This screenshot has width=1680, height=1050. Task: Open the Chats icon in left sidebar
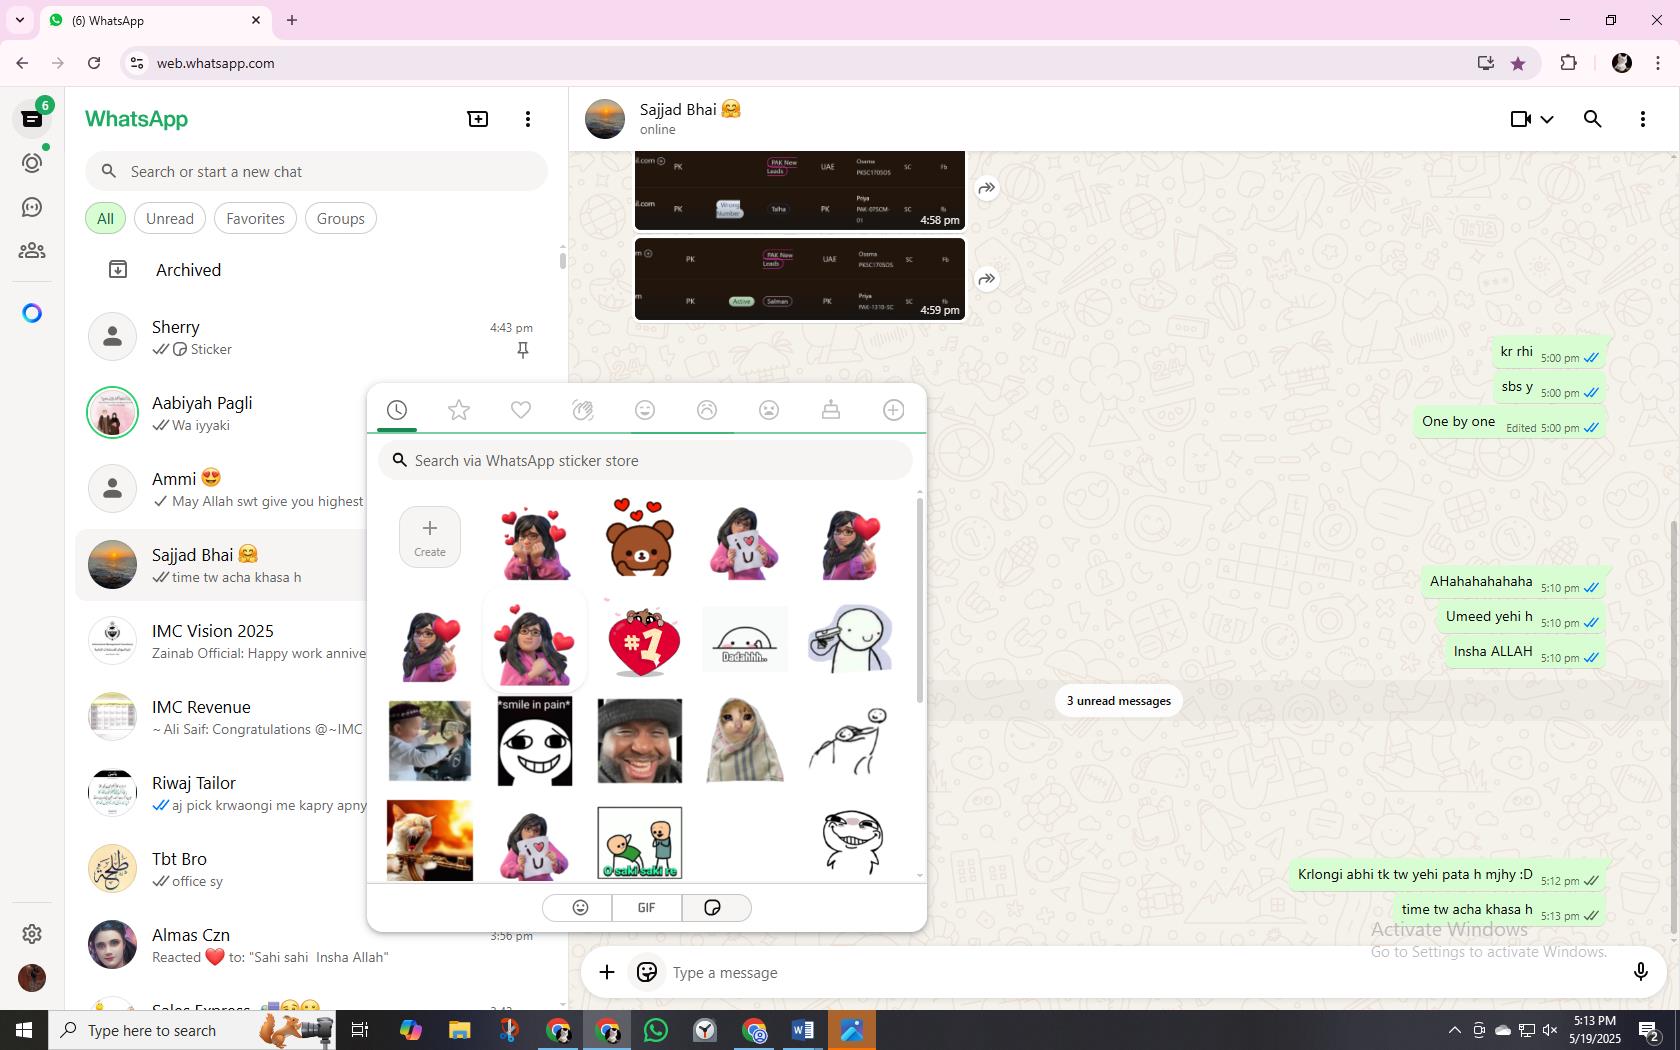pyautogui.click(x=32, y=119)
